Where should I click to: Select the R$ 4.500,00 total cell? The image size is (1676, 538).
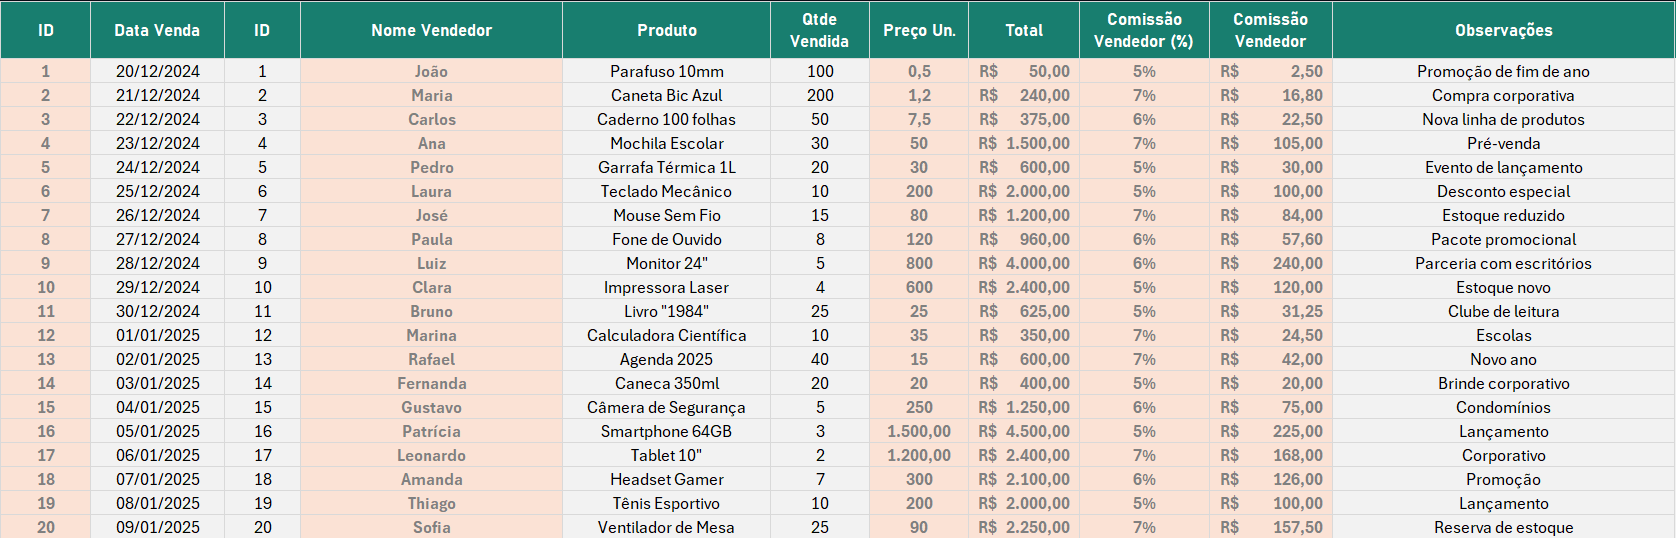(x=1024, y=431)
